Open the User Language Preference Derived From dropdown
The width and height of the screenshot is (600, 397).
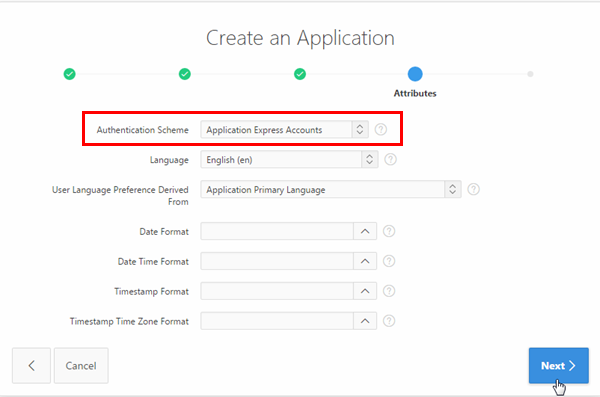pyautogui.click(x=331, y=189)
